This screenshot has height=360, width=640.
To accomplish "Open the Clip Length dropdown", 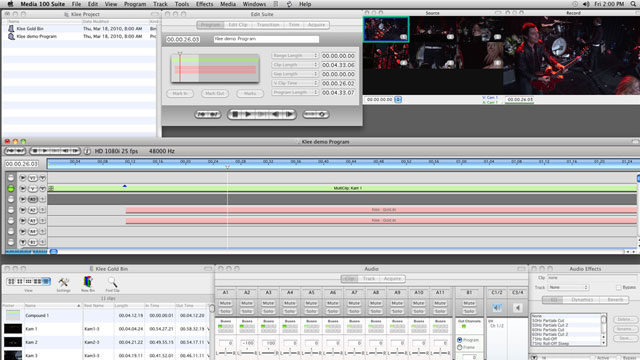I will click(x=295, y=65).
